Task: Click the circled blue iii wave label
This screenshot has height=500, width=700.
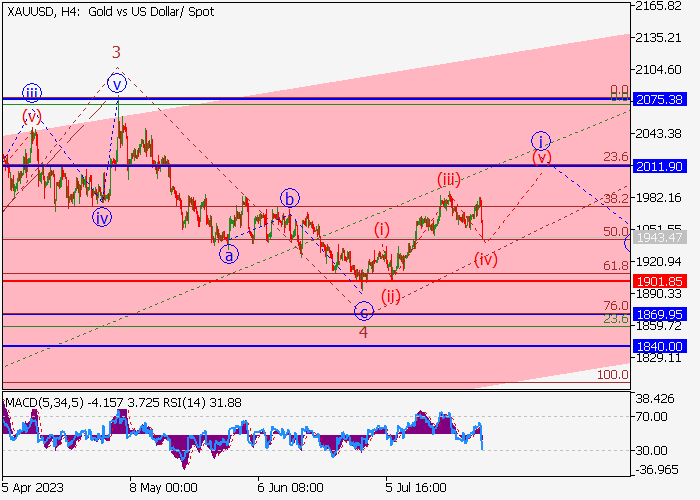Action: tap(32, 93)
